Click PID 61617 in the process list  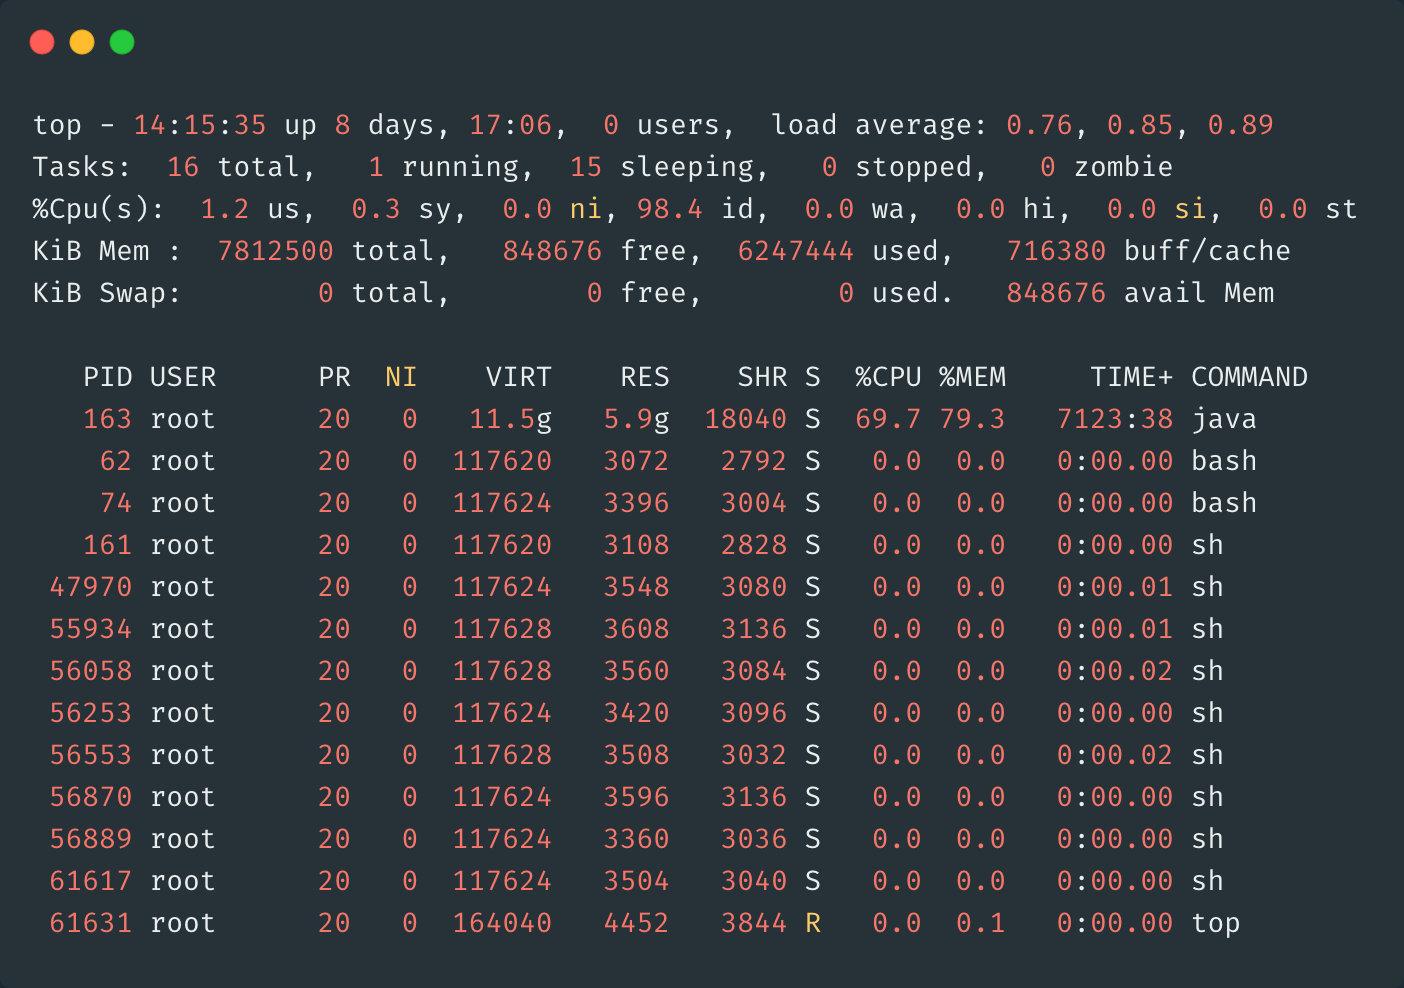(x=91, y=881)
